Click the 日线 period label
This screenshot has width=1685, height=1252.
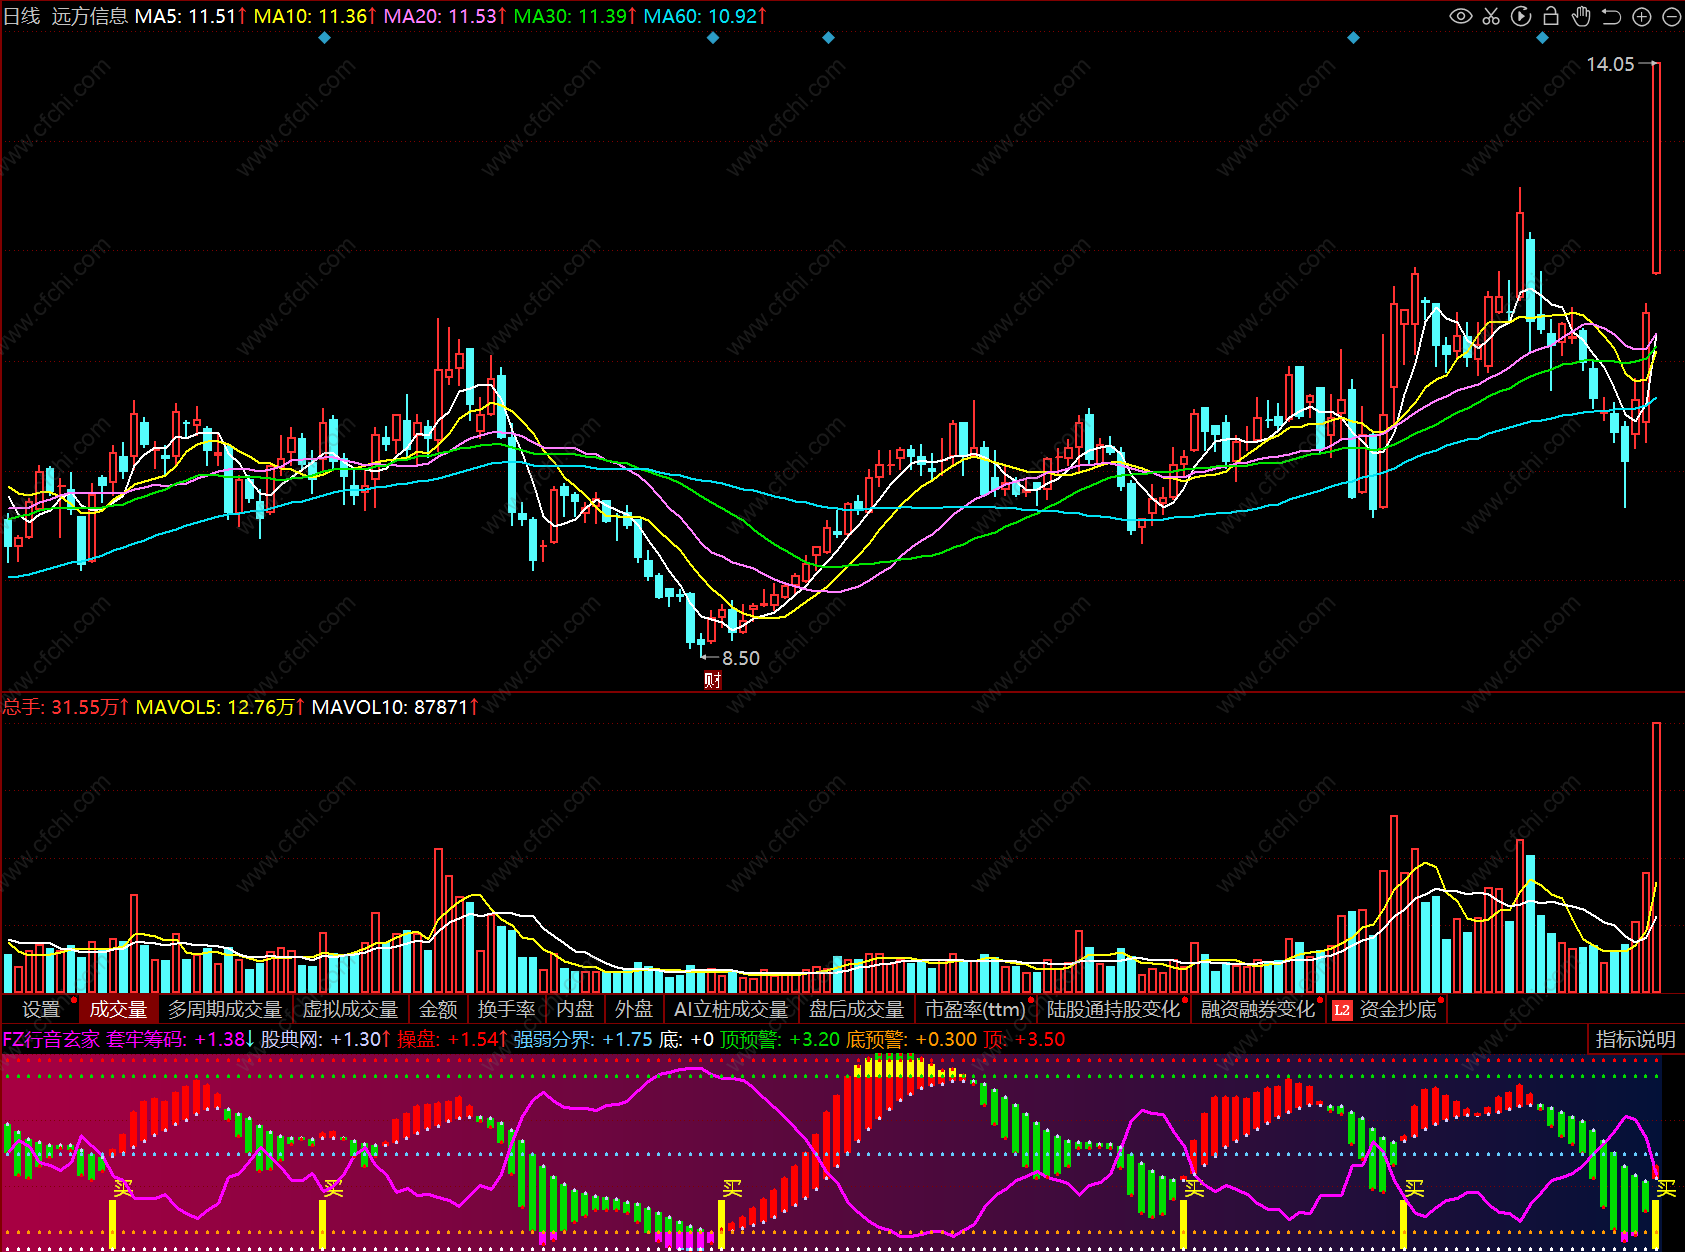pyautogui.click(x=22, y=16)
